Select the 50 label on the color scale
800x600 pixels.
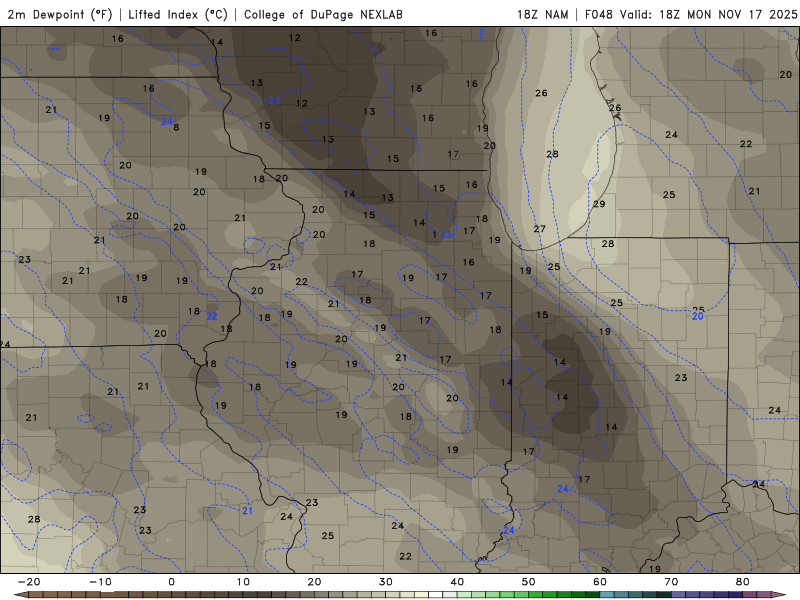529,582
